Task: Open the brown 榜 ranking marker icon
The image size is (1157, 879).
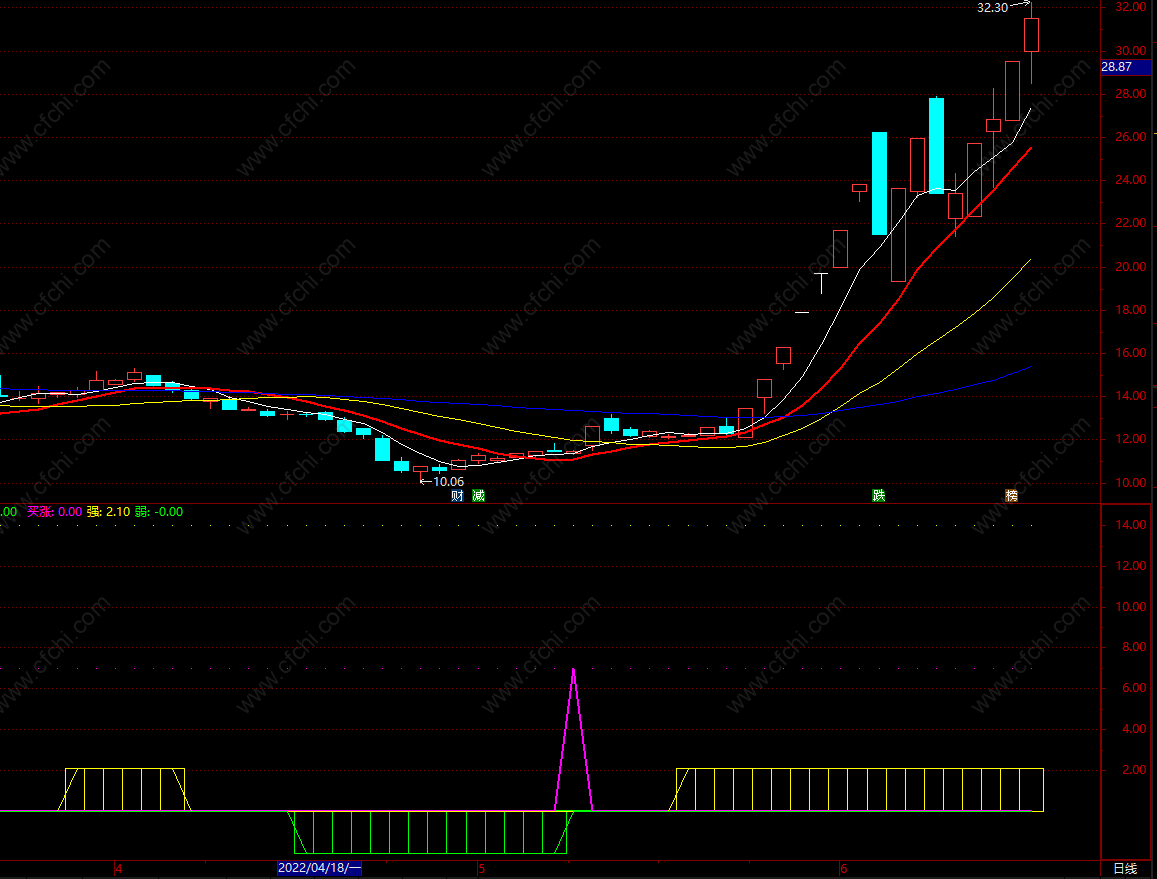Action: pos(1012,496)
